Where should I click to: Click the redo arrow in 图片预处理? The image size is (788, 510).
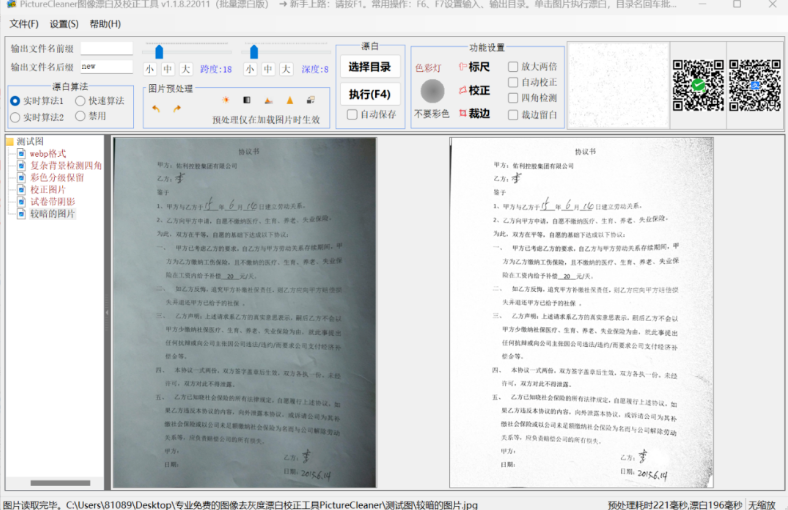pyautogui.click(x=177, y=109)
